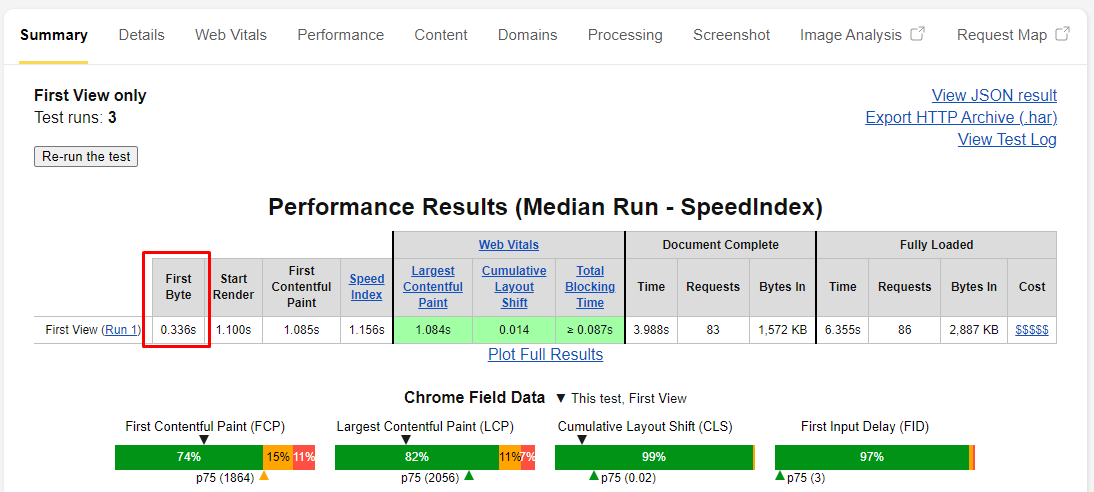Export HTTP Archive (.har) file
The image size is (1094, 492).
(x=960, y=117)
